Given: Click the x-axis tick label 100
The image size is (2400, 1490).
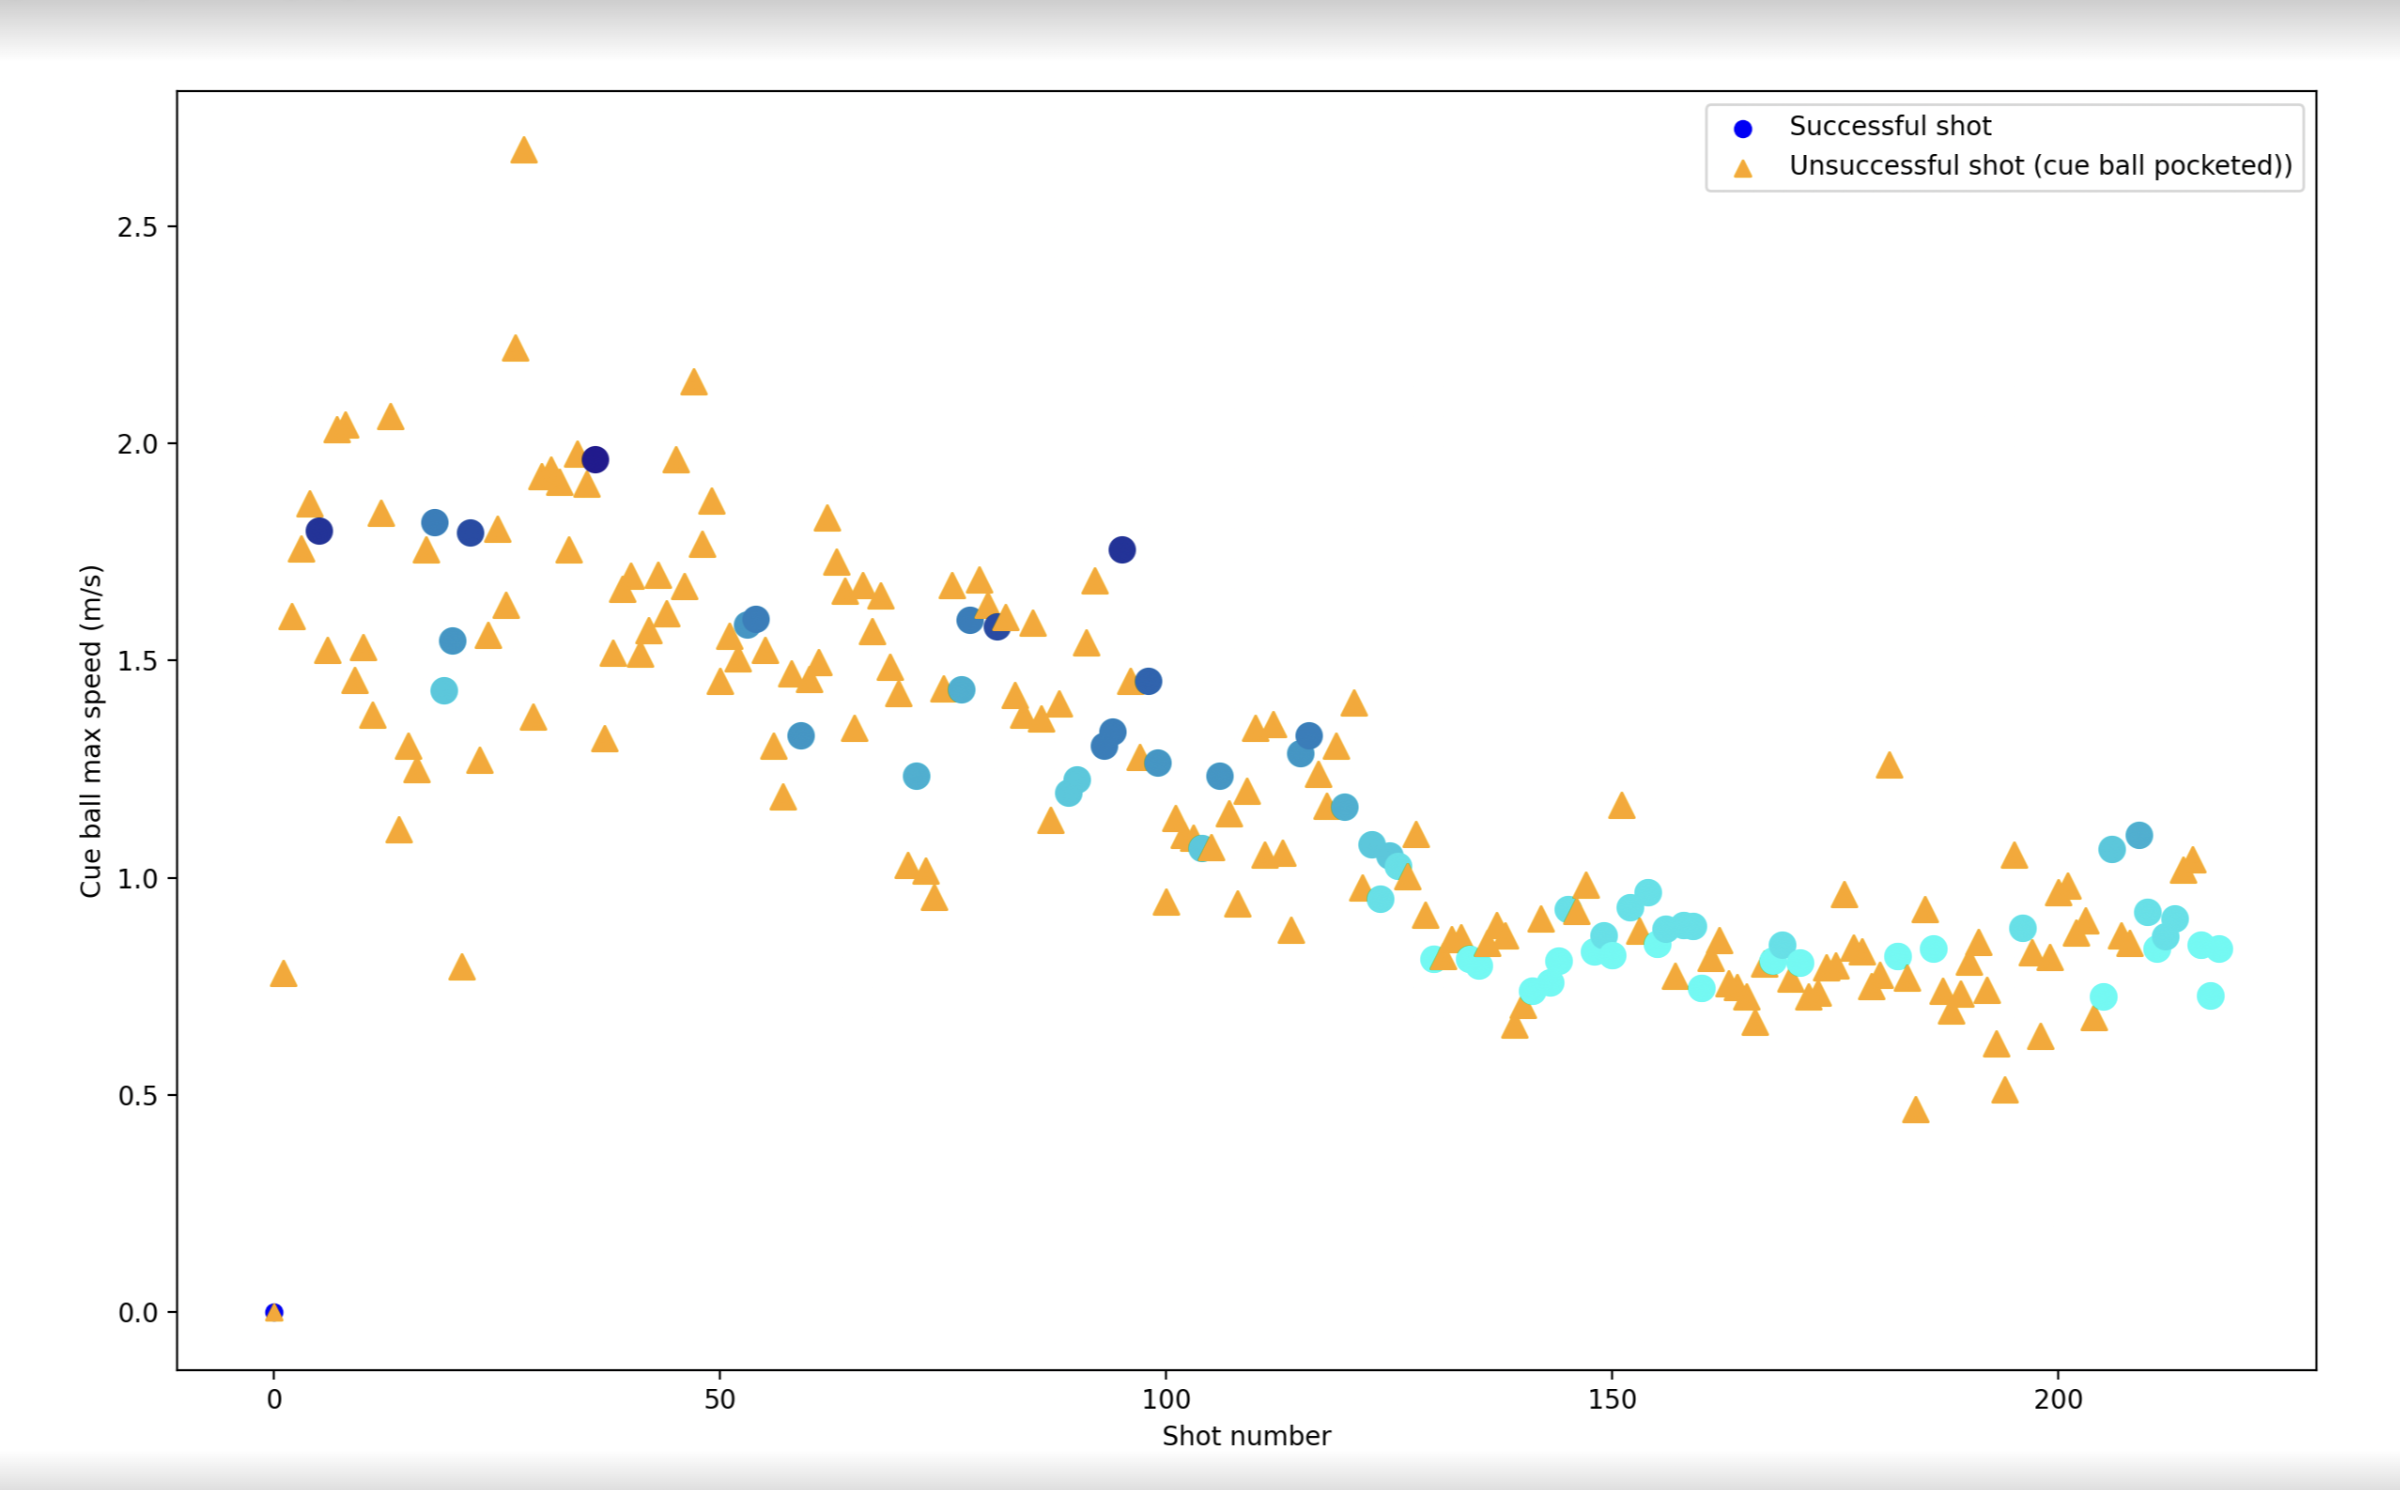Looking at the screenshot, I should [x=1166, y=1399].
